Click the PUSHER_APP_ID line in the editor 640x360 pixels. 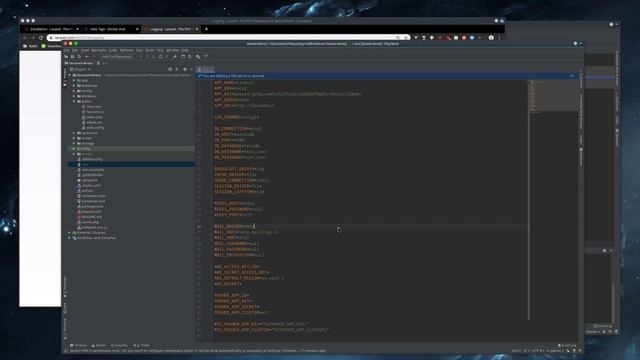pos(232,295)
